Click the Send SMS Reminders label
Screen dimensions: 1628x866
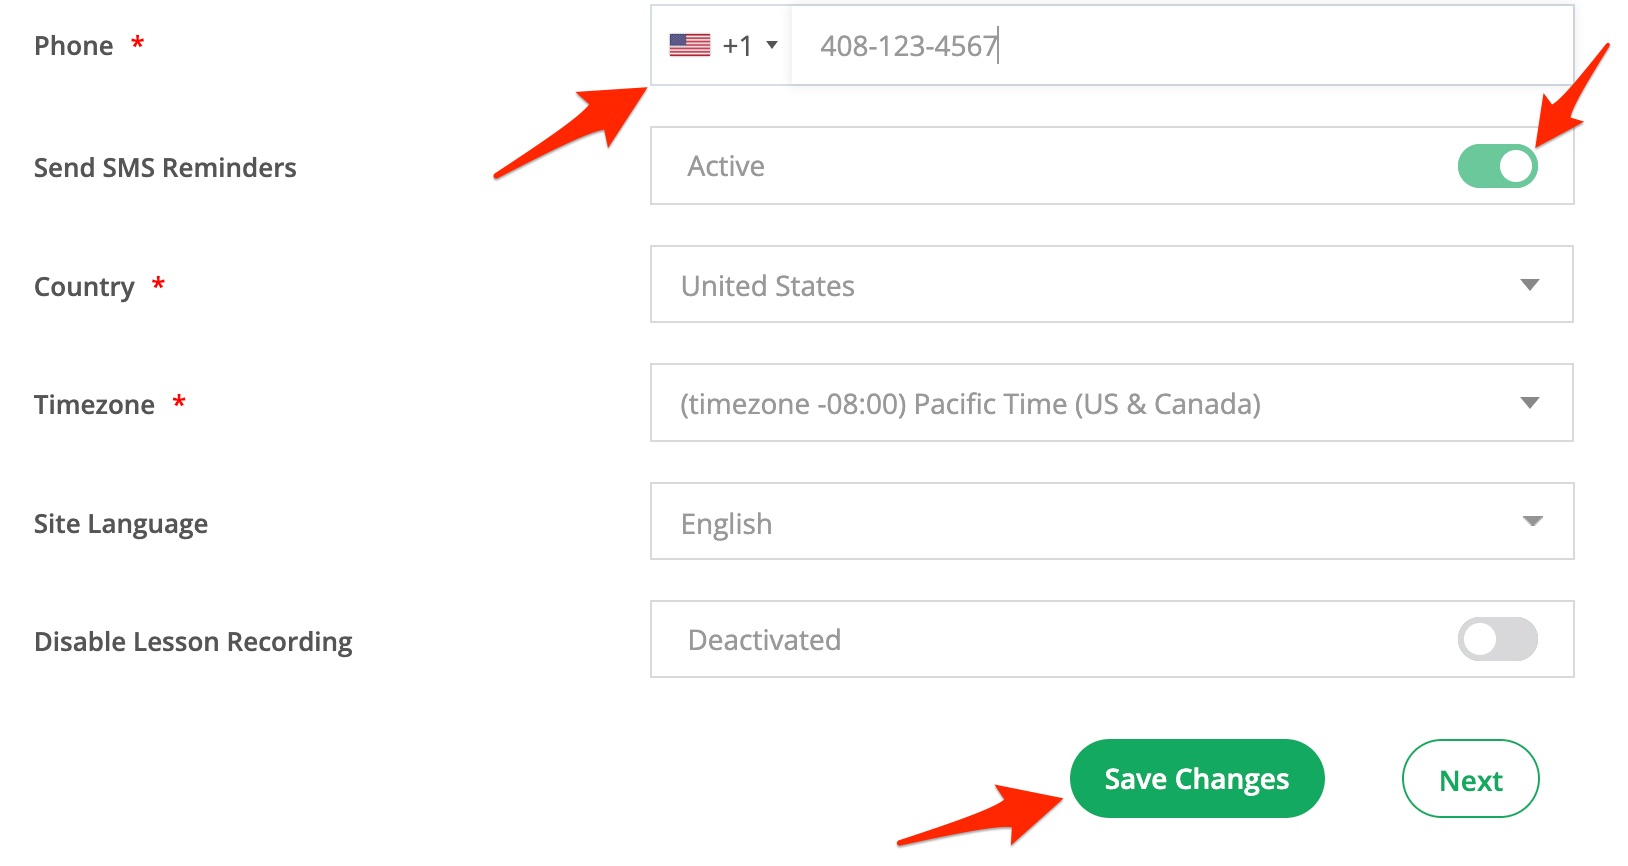click(165, 167)
